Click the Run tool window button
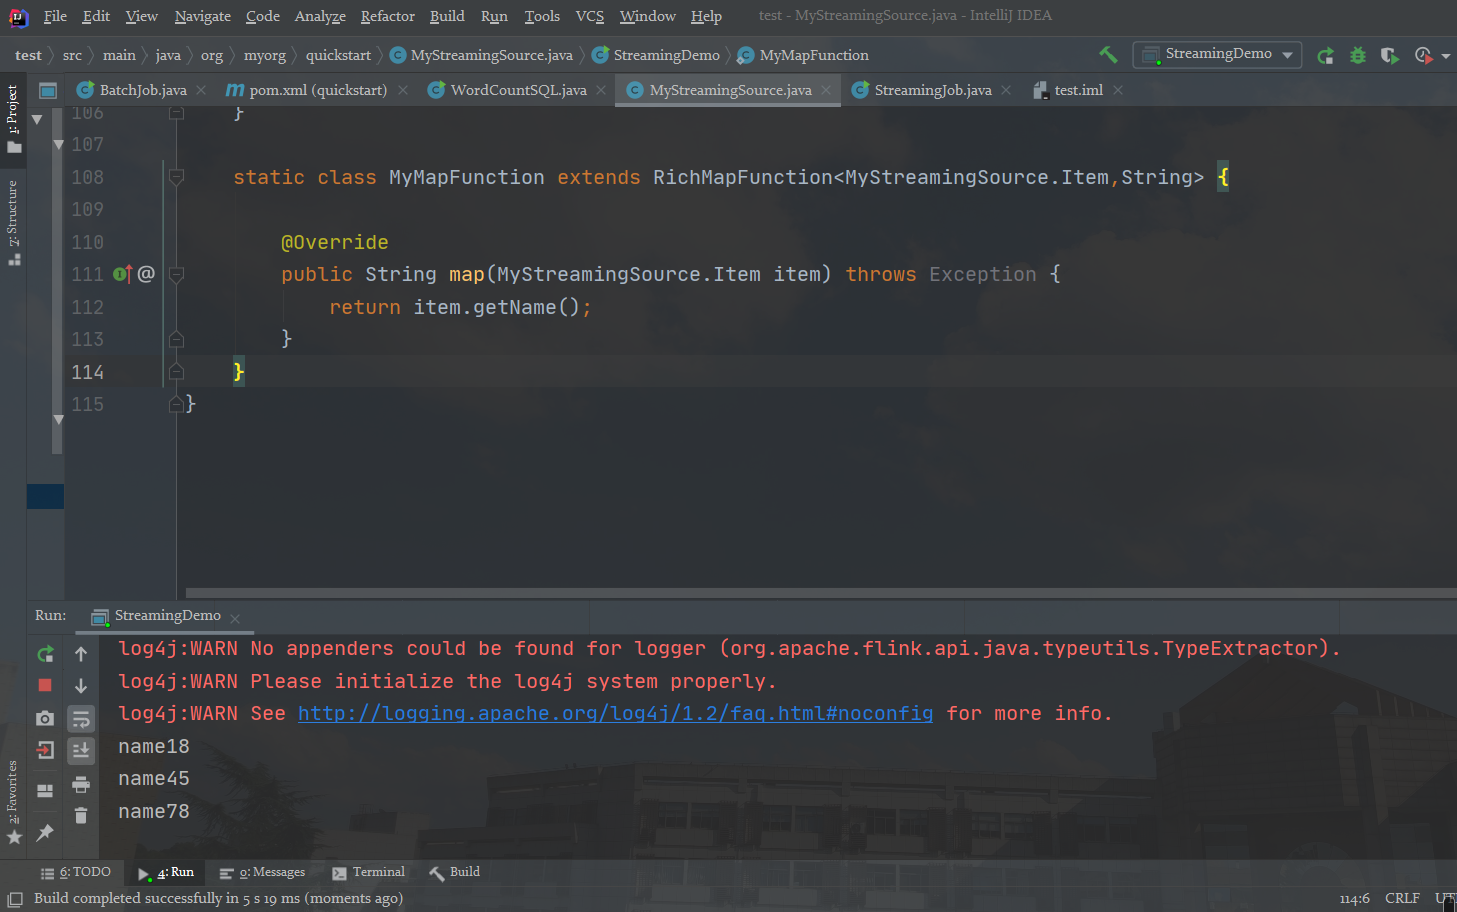Image resolution: width=1457 pixels, height=912 pixels. [x=166, y=872]
